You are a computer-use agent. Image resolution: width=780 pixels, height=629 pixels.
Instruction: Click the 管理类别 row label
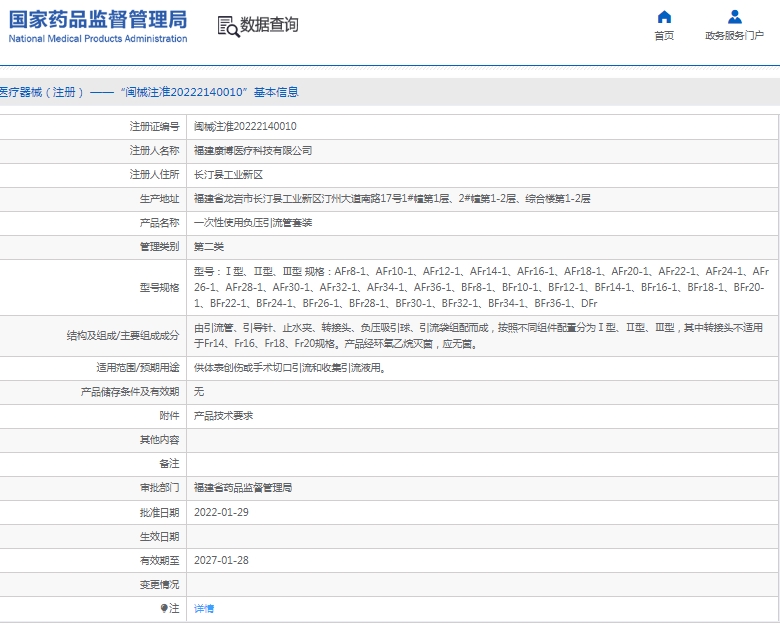[159, 247]
